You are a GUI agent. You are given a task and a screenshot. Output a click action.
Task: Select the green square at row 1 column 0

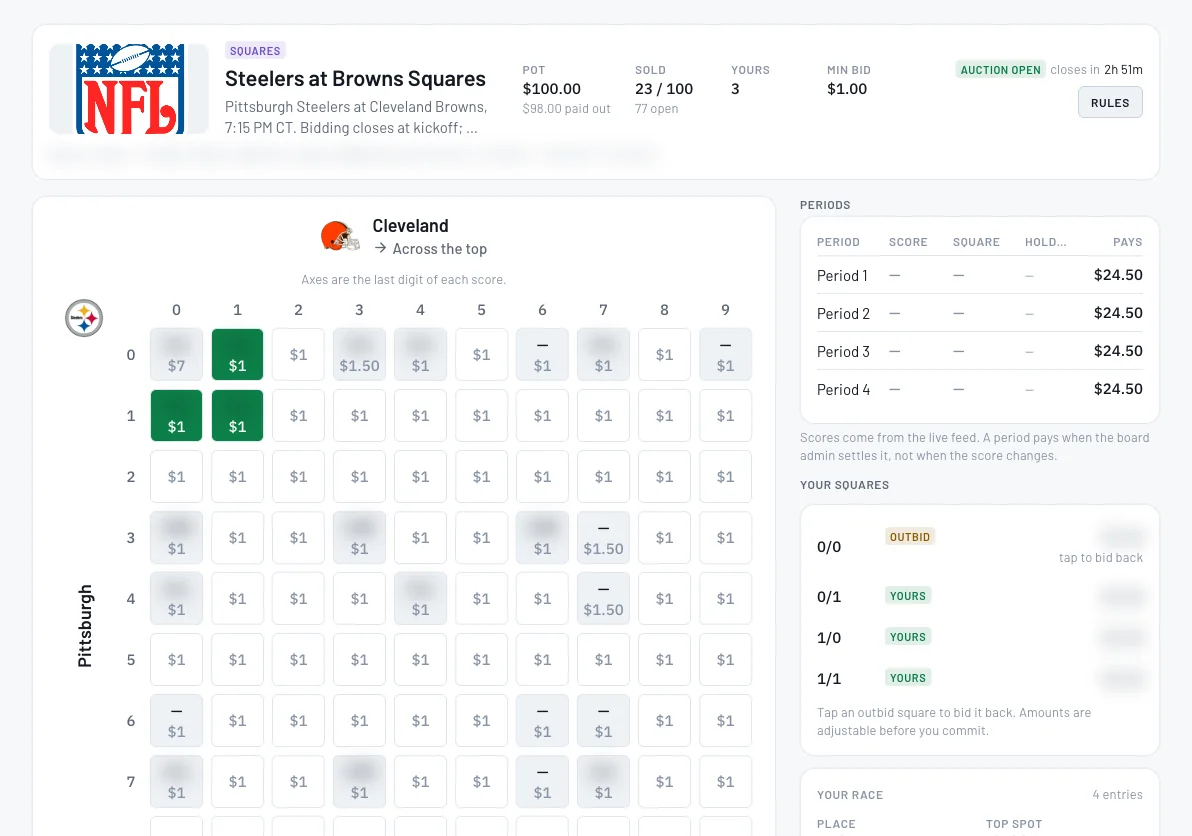[176, 416]
